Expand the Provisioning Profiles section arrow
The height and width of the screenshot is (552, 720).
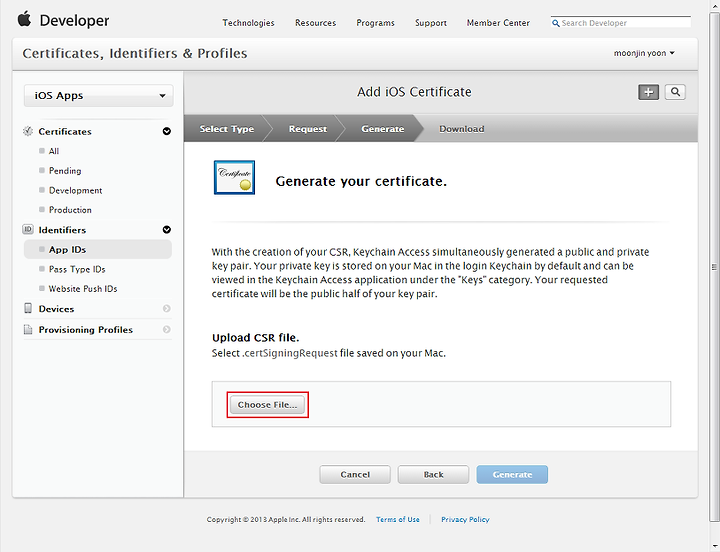coord(167,329)
